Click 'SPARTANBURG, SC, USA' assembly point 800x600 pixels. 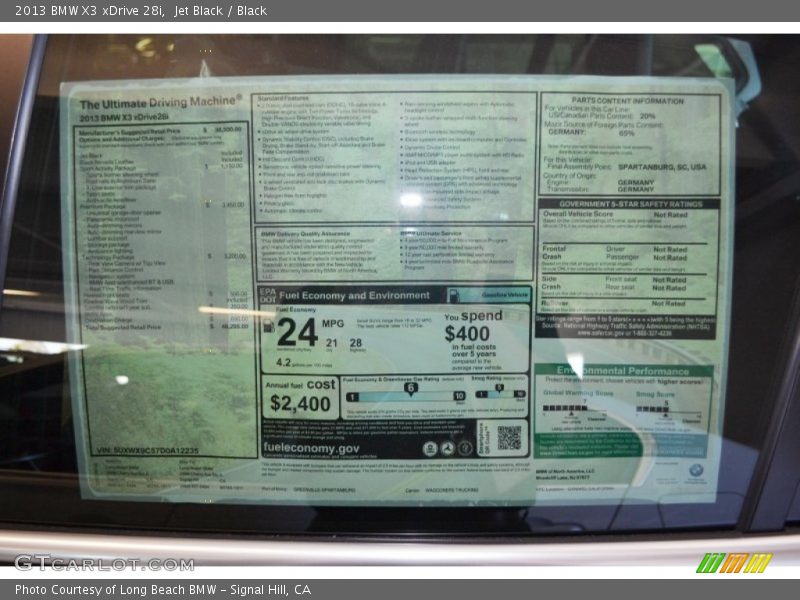pyautogui.click(x=662, y=167)
